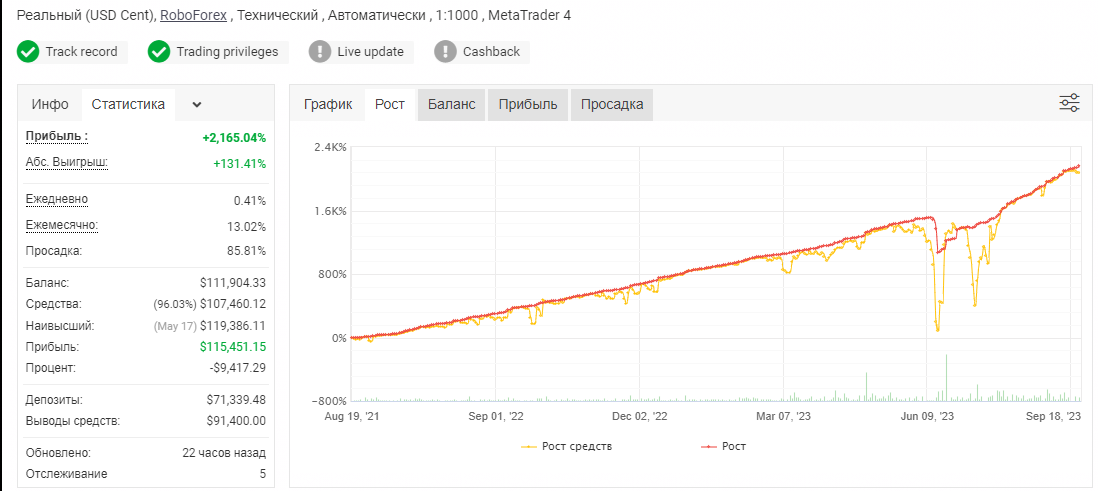The height and width of the screenshot is (491, 1098).
Task: Select the $71,339.48 deposits value
Action: click(236, 400)
